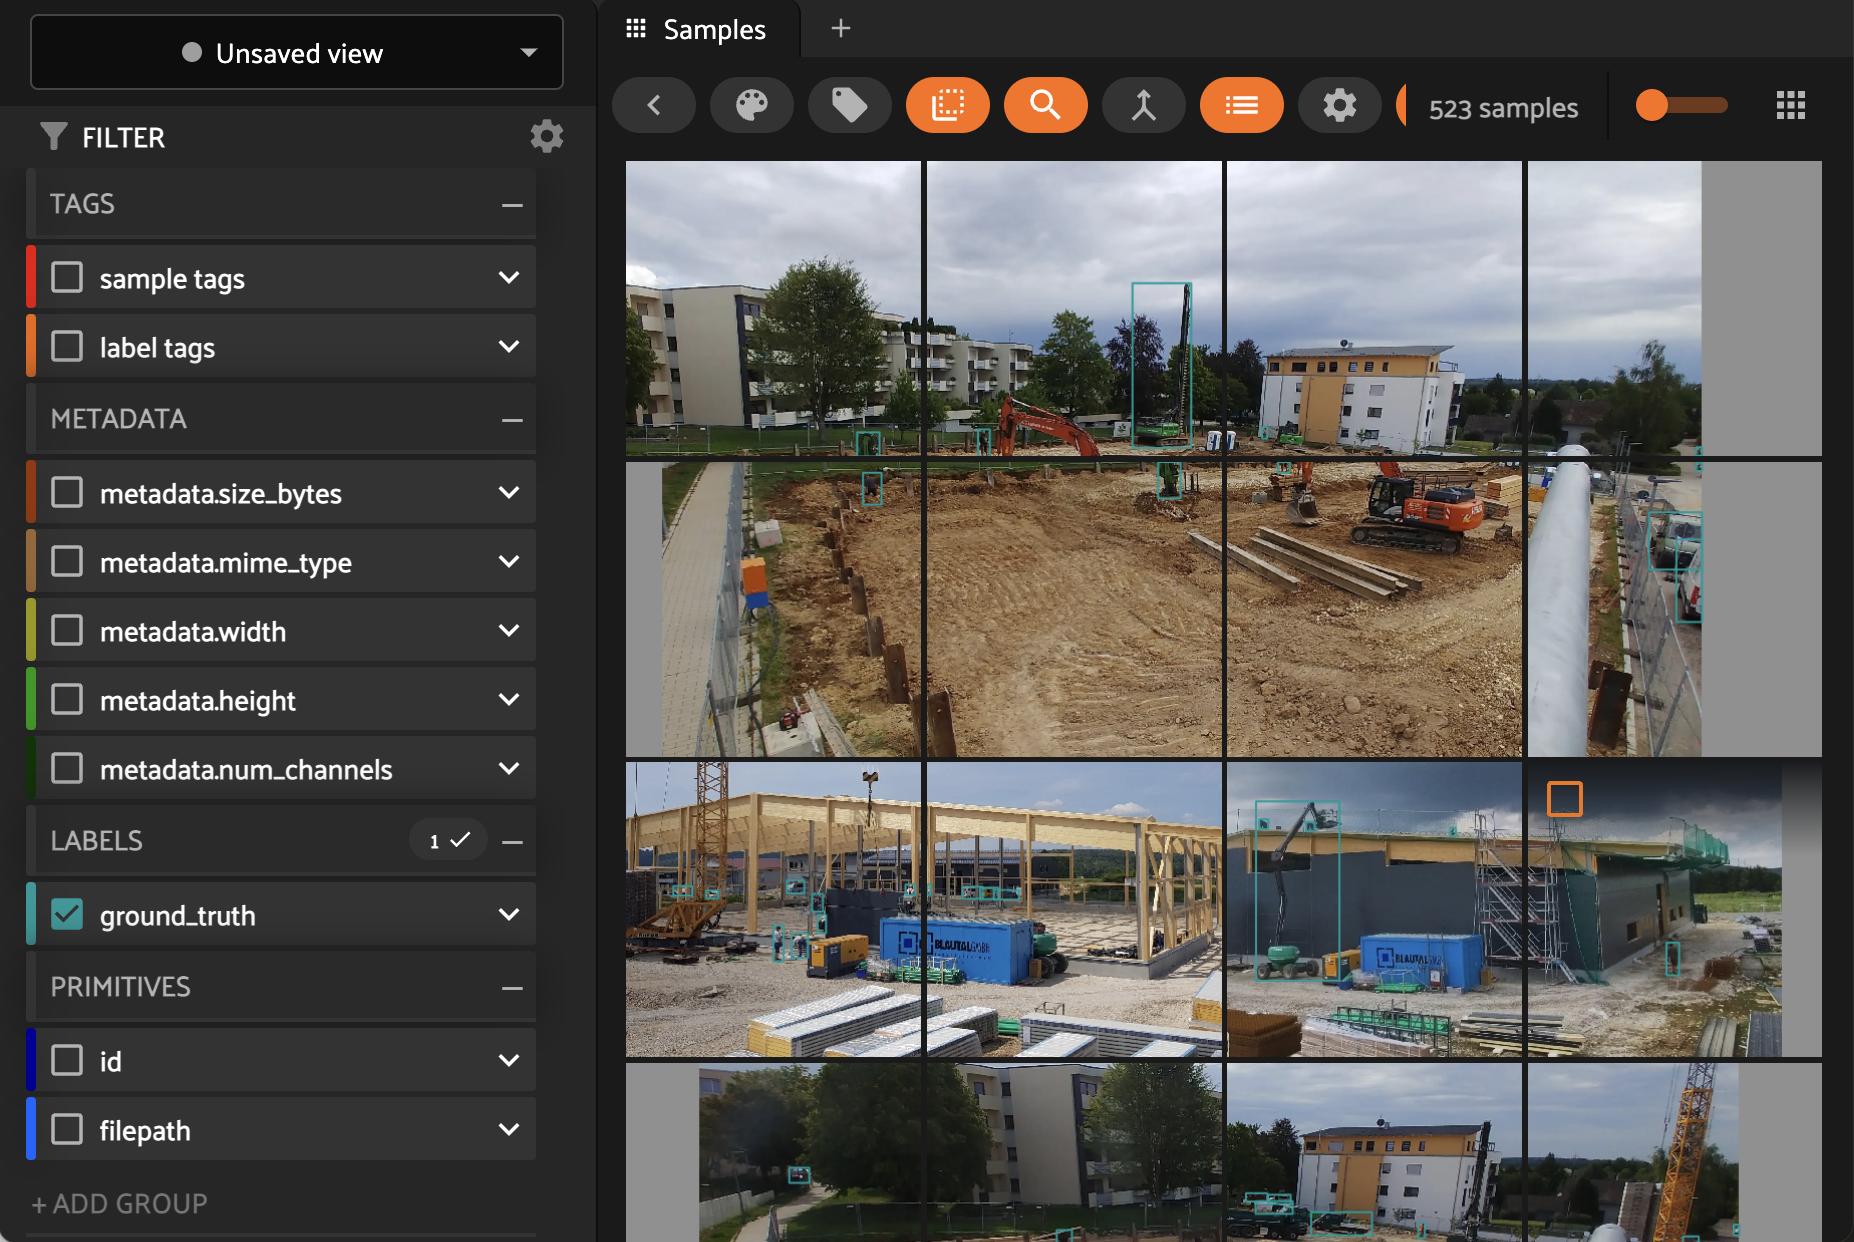The width and height of the screenshot is (1854, 1242).
Task: Uncheck the ground_truth checkbox
Action: point(67,915)
